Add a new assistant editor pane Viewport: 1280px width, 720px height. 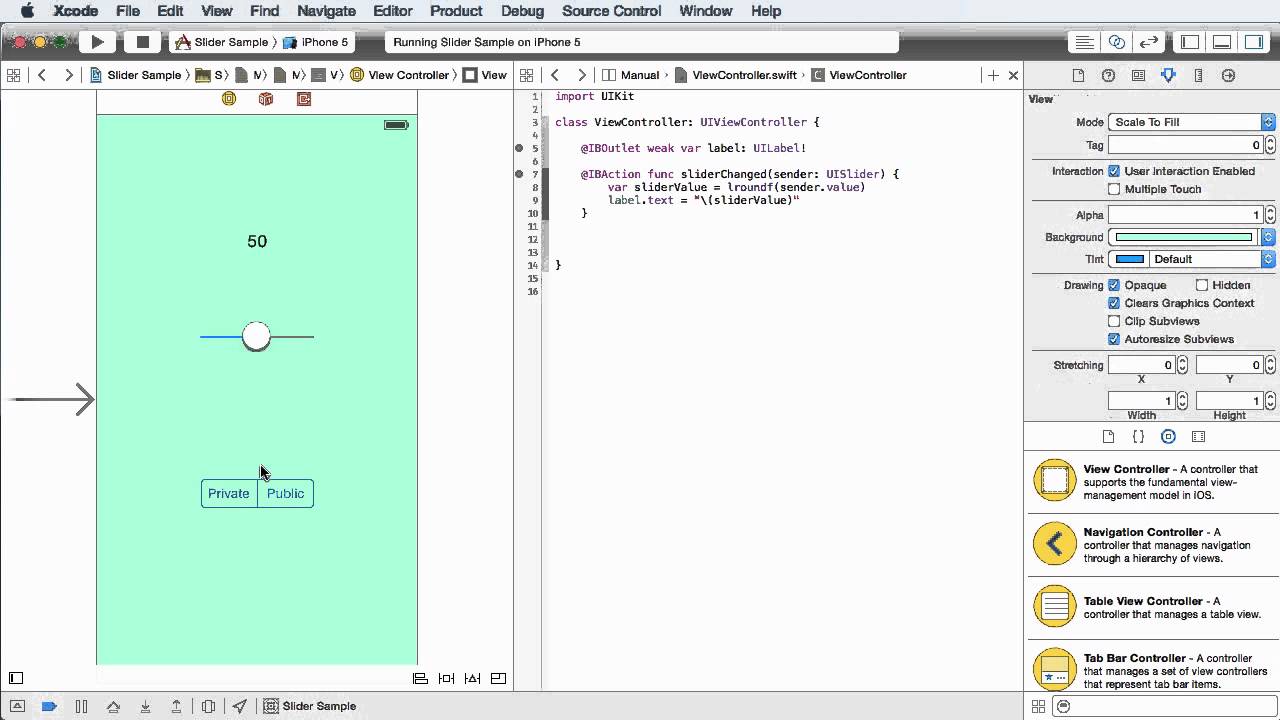click(x=993, y=75)
